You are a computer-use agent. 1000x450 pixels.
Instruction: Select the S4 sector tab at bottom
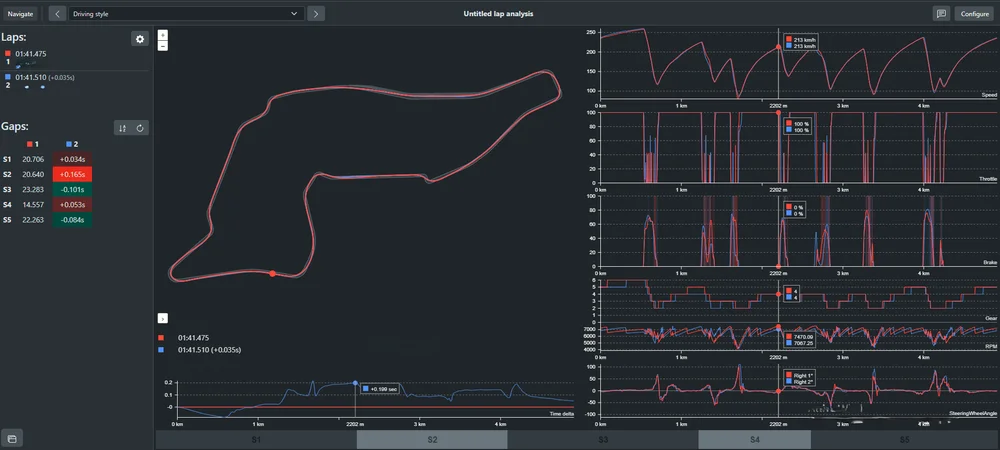(754, 440)
